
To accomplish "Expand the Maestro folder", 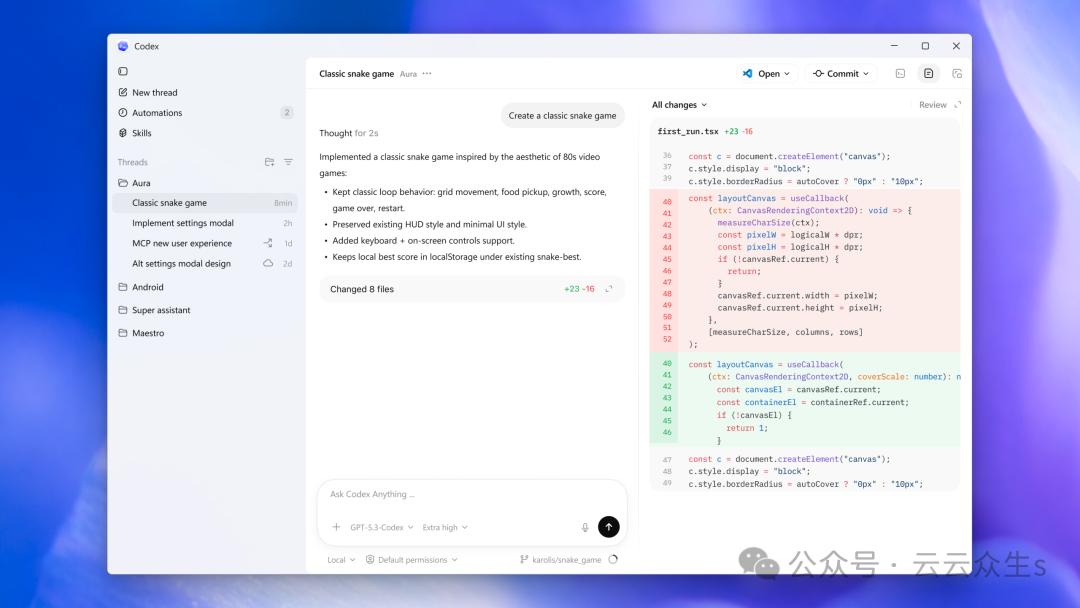I will tap(141, 333).
